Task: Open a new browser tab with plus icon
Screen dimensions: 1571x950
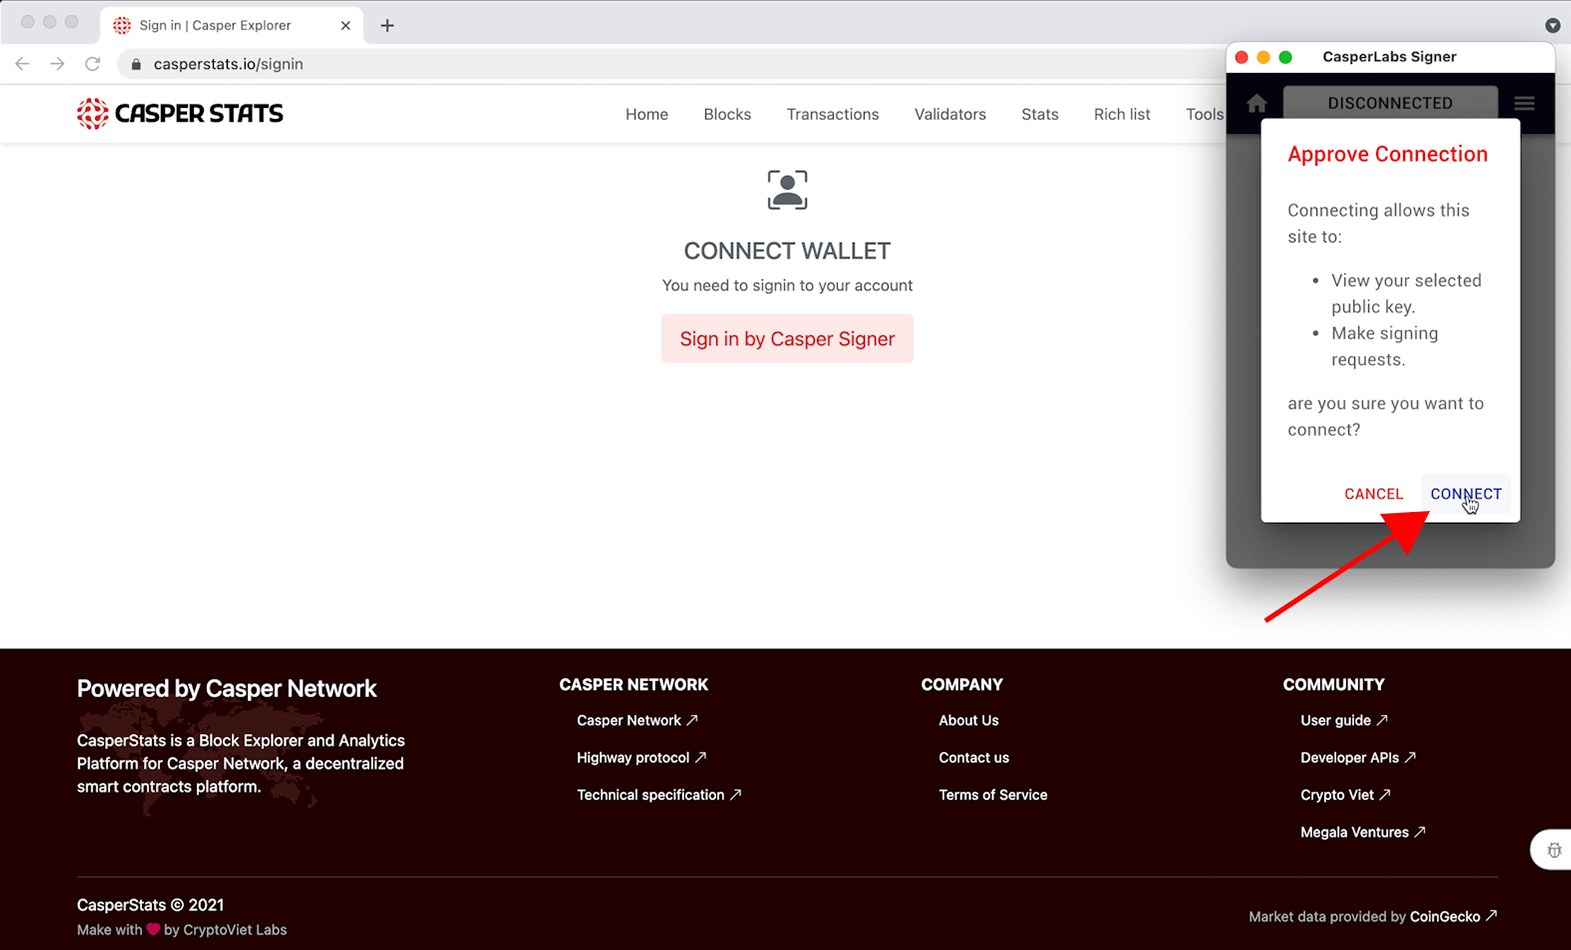Action: [x=387, y=25]
